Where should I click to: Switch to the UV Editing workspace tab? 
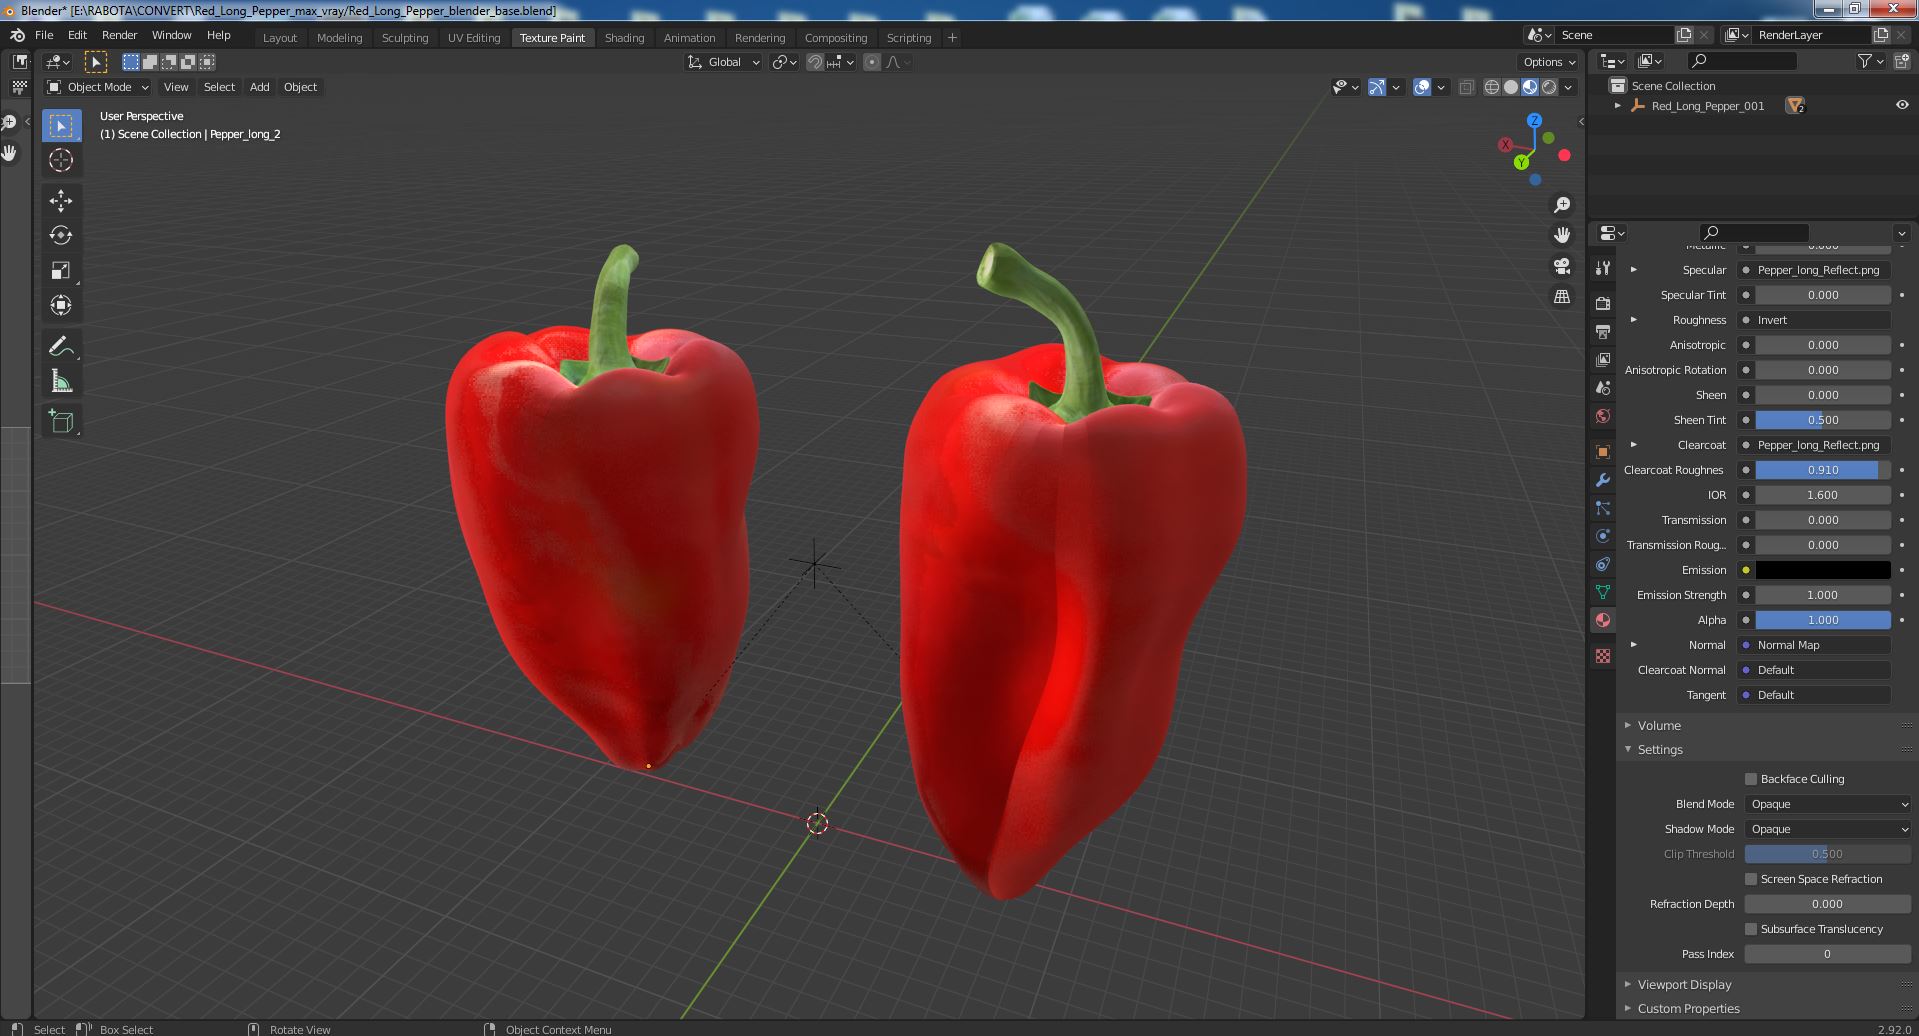click(x=474, y=38)
